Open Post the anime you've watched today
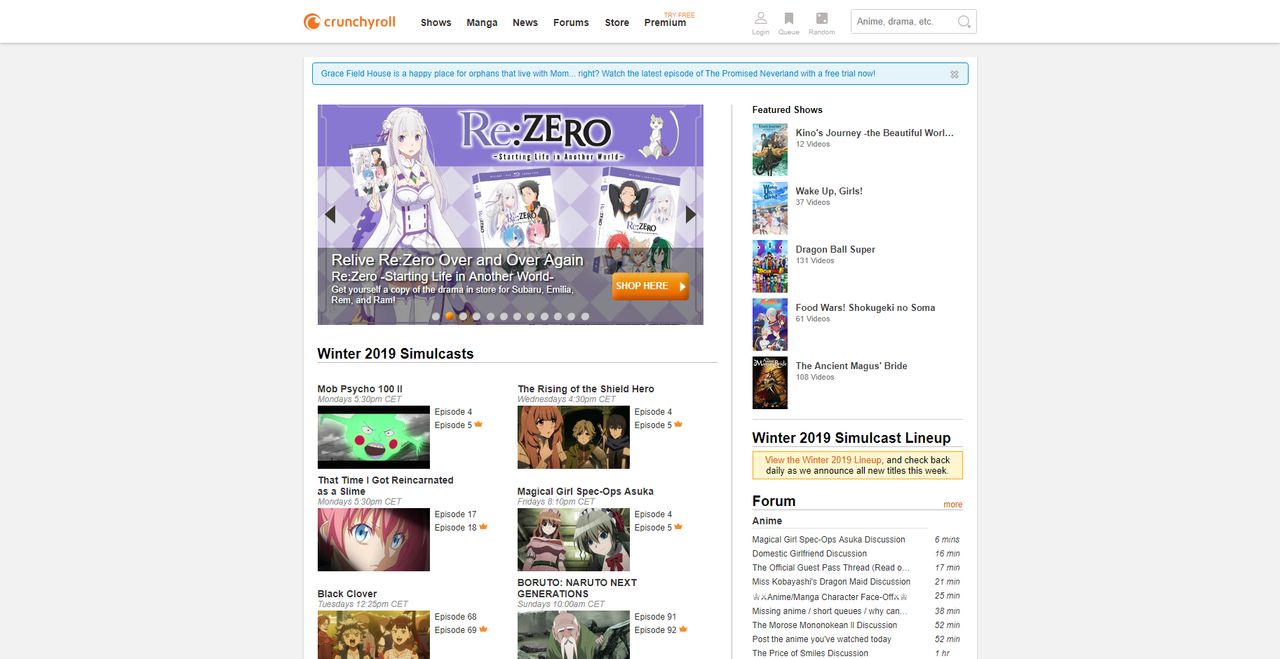Viewport: 1280px width, 659px height. click(822, 640)
